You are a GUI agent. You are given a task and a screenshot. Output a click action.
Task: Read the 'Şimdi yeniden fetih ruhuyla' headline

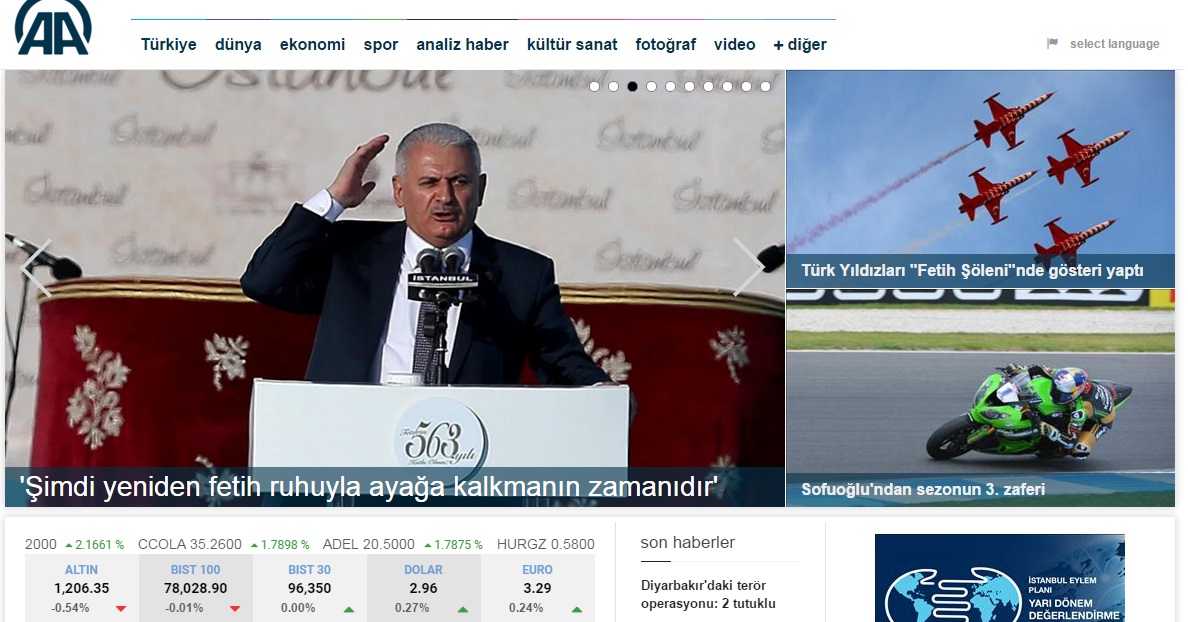[x=368, y=486]
